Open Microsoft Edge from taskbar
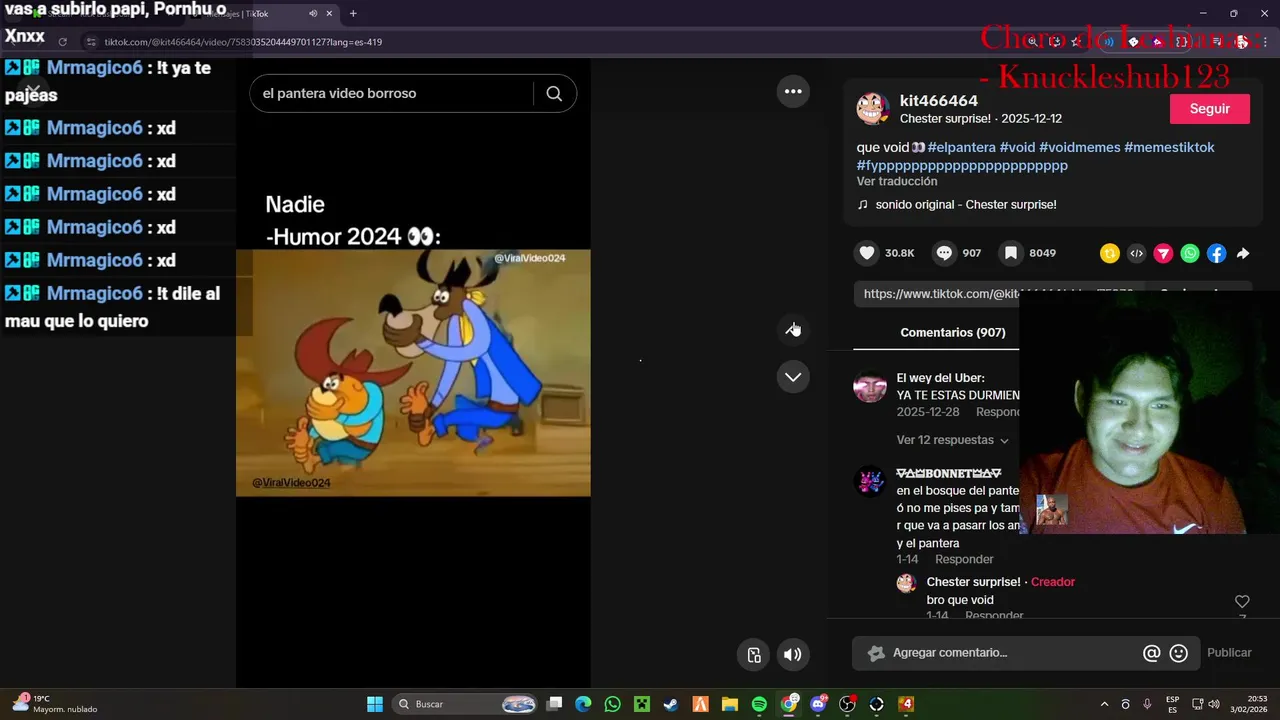The image size is (1280, 720). [583, 704]
